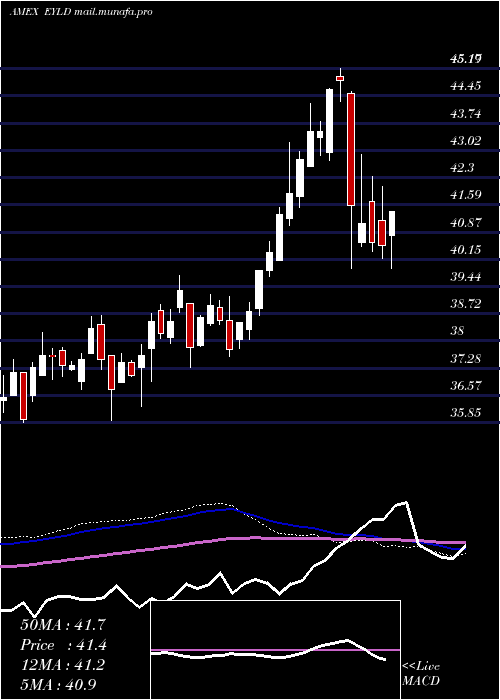
Task: Click the 45.17 price axis label
Action: [x=465, y=58]
